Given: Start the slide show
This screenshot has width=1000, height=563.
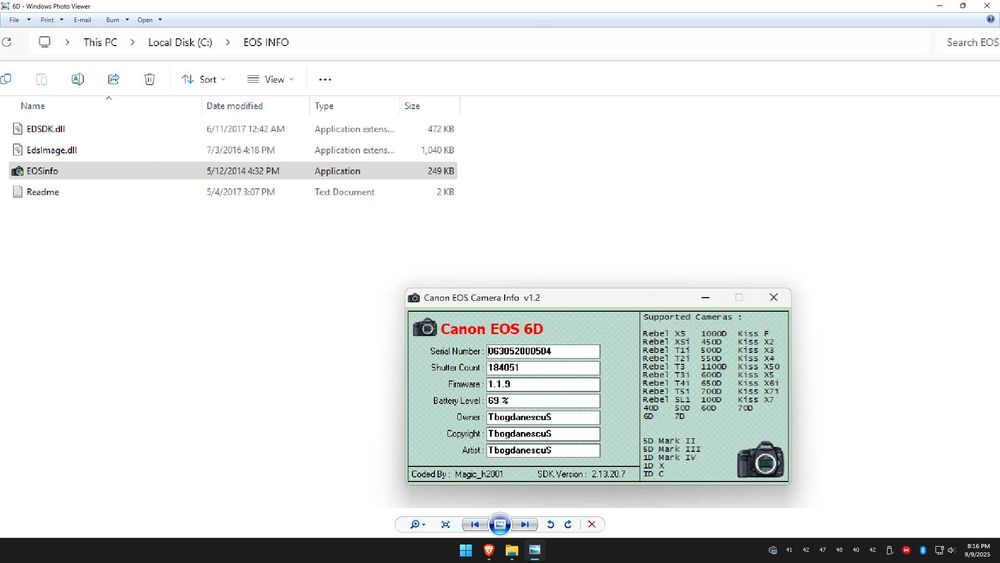Looking at the screenshot, I should pyautogui.click(x=500, y=524).
